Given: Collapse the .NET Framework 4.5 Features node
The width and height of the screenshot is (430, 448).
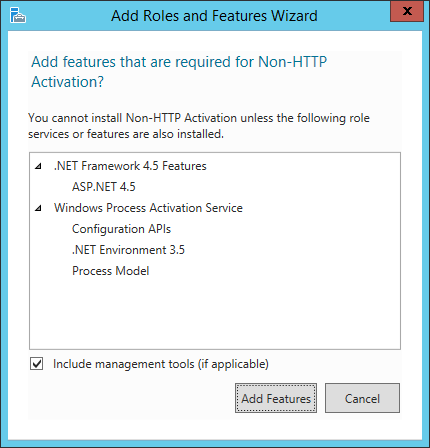Looking at the screenshot, I should 39,166.
